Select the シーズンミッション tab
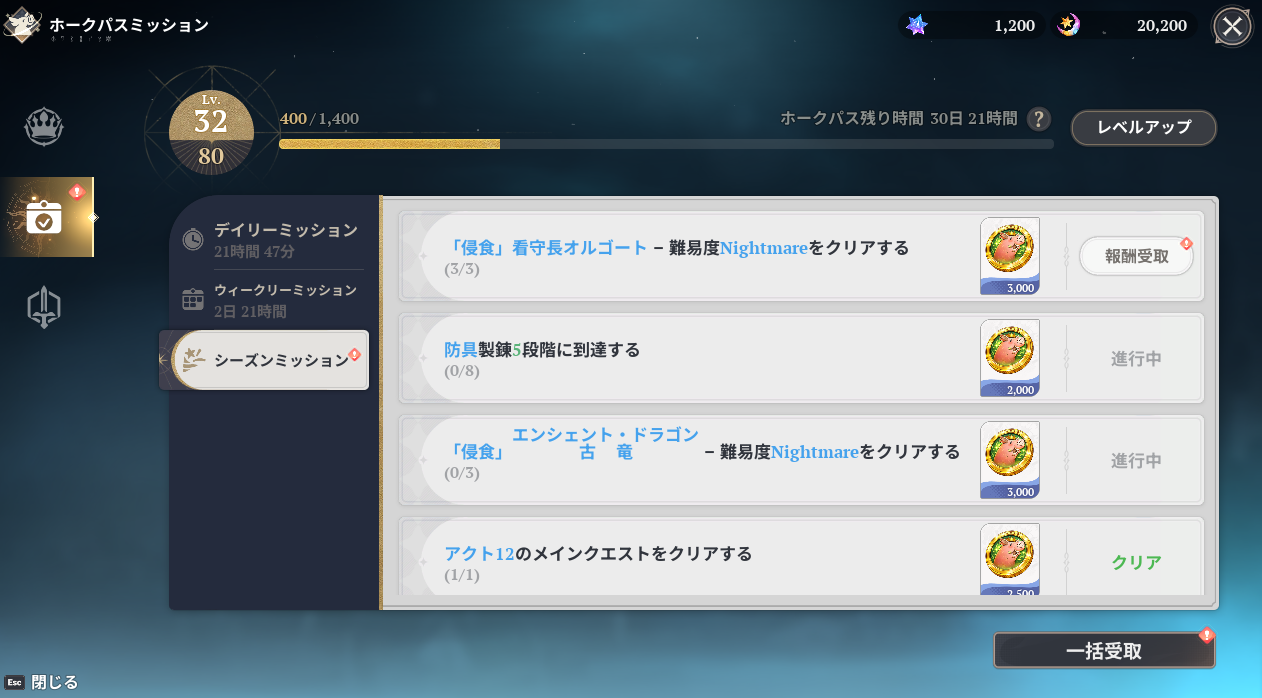1262x698 pixels. coord(270,360)
